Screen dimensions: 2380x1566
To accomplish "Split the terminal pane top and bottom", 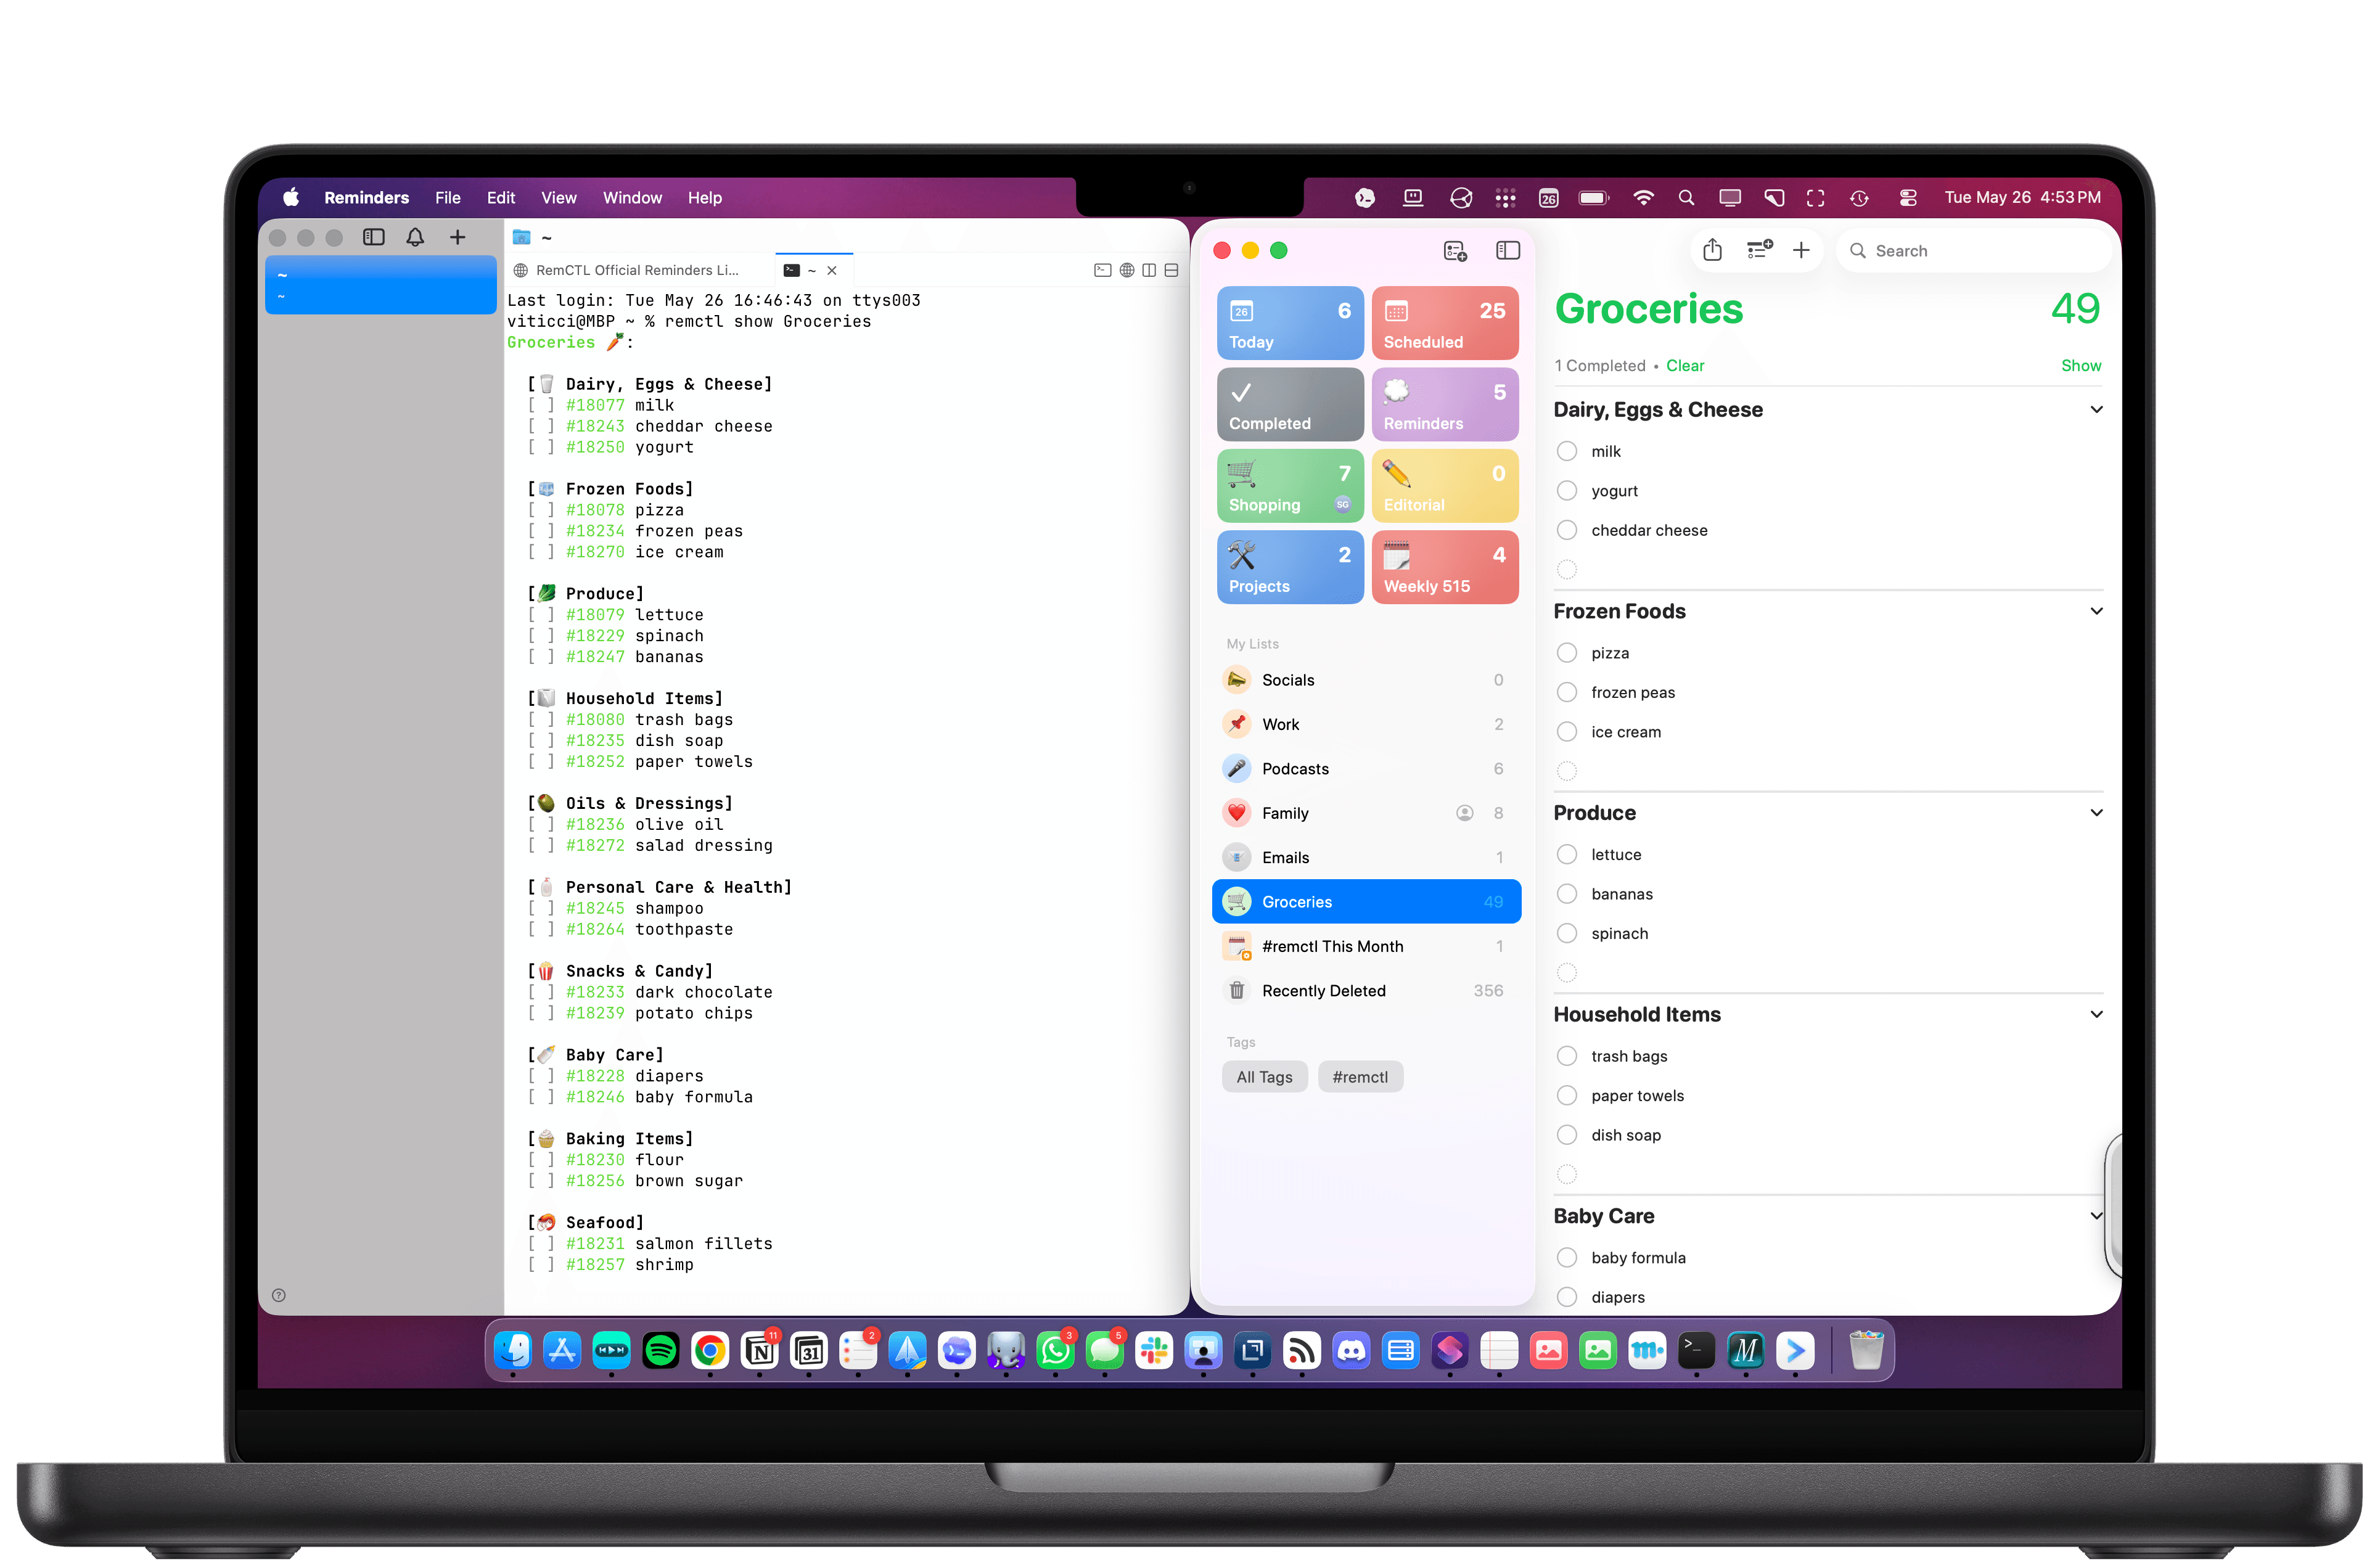I will click(x=1171, y=270).
